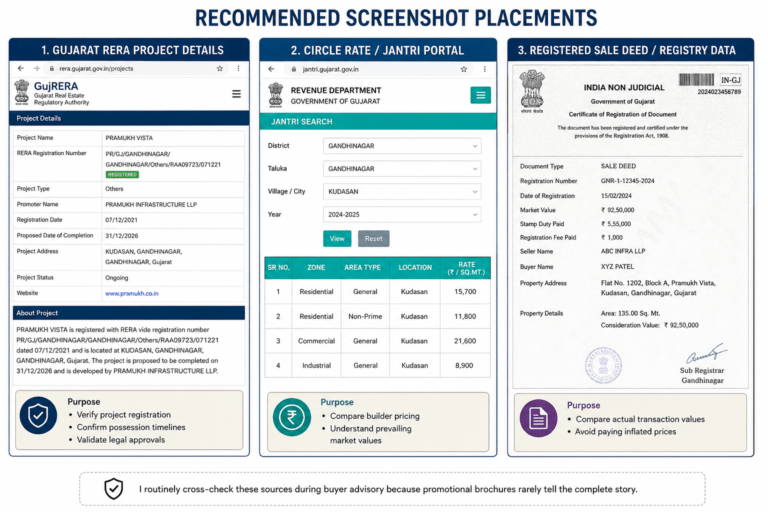This screenshot has width=768, height=512.
Task: Click GujRERA emblem logo
Action: click(x=22, y=93)
